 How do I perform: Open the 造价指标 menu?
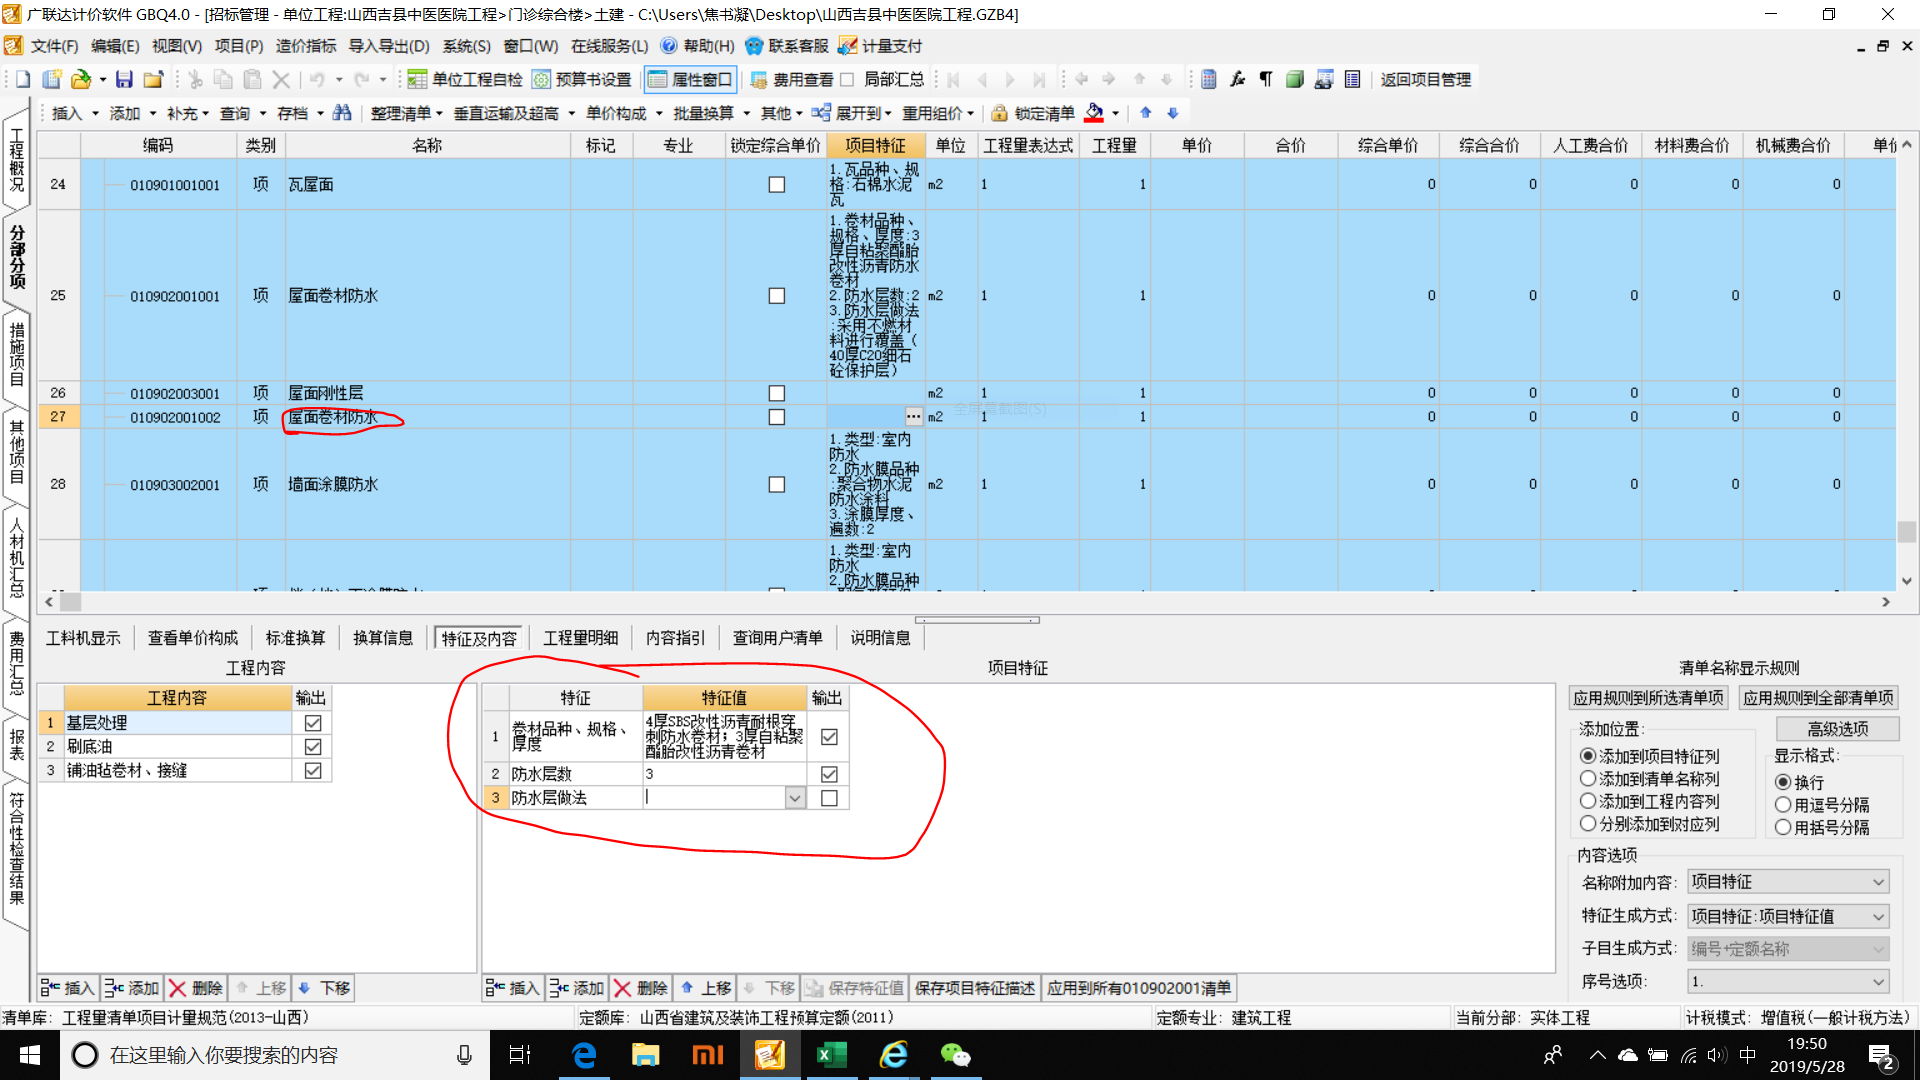[x=306, y=46]
